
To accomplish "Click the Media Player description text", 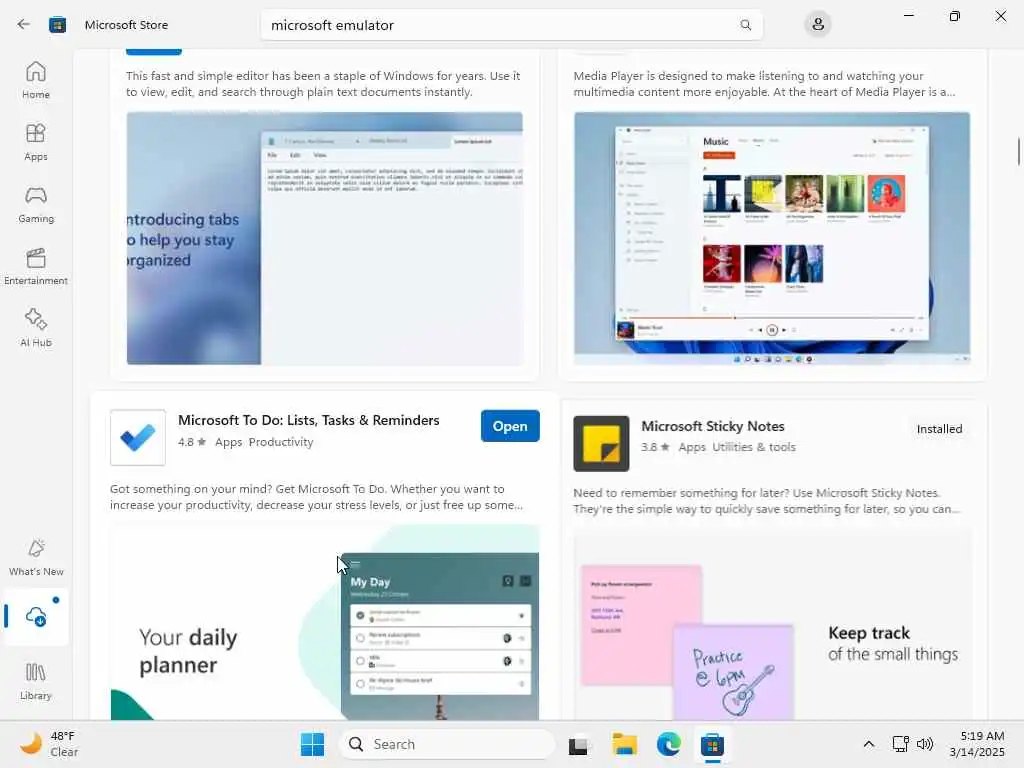I will pyautogui.click(x=764, y=84).
